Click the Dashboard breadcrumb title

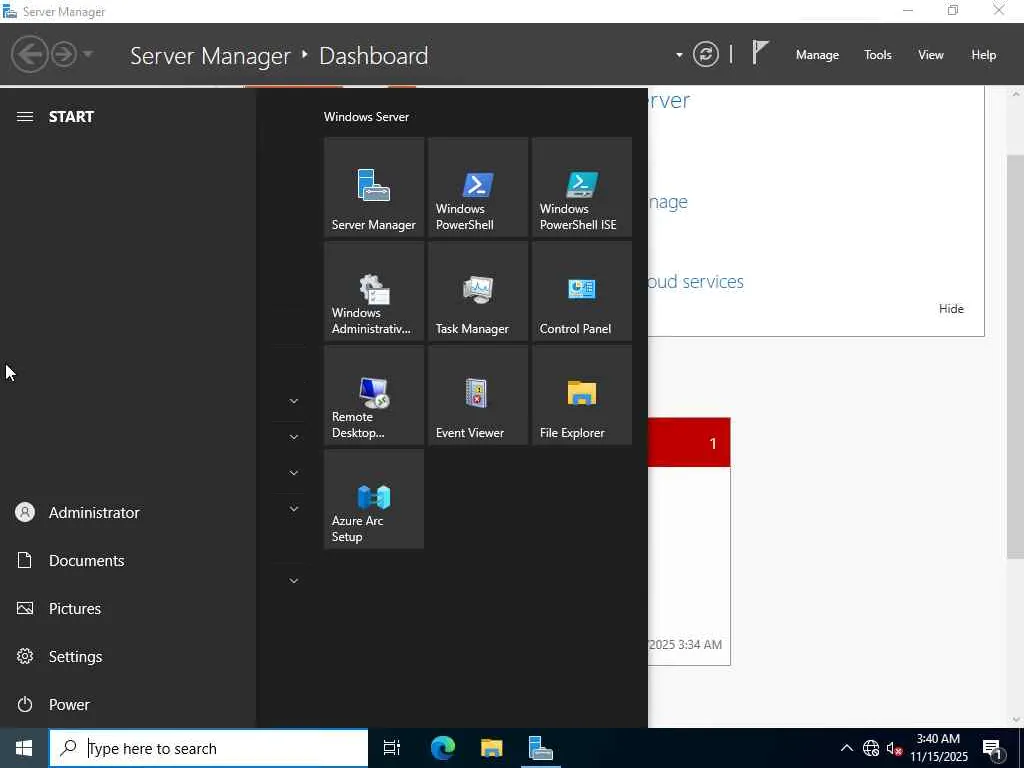pos(374,56)
